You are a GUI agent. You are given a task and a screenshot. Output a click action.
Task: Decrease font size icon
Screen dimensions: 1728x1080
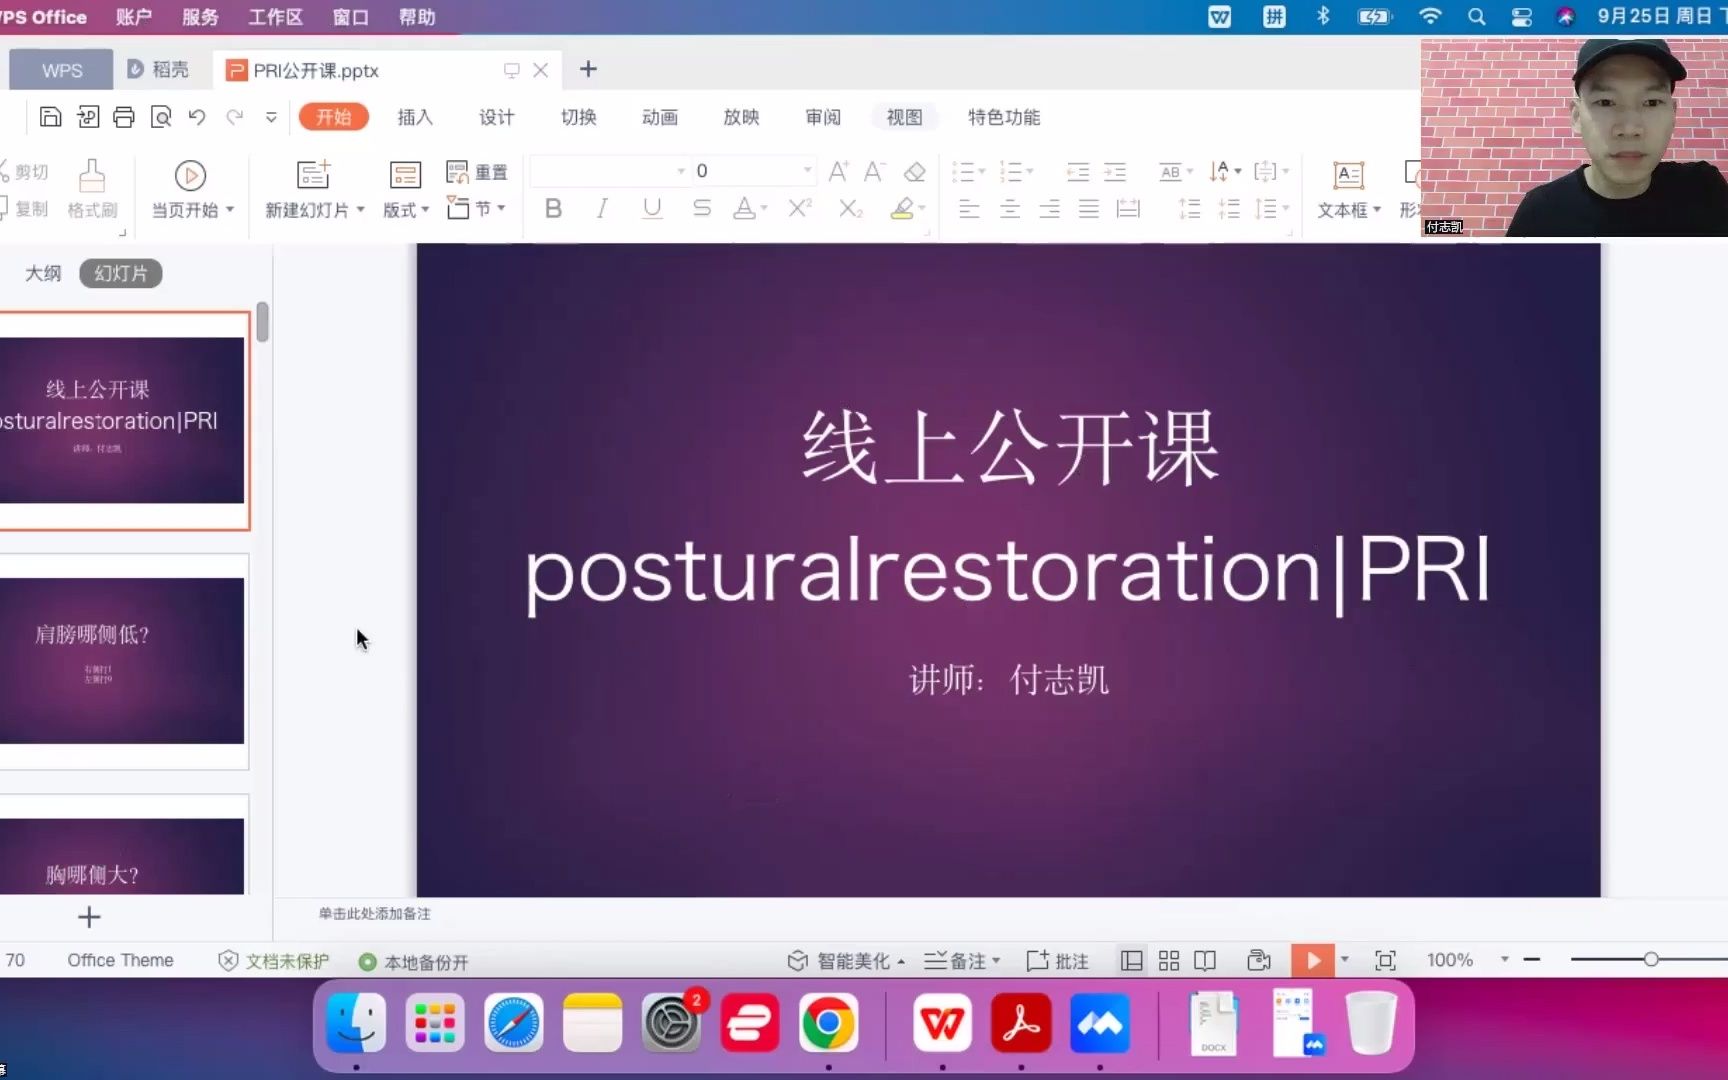point(875,172)
